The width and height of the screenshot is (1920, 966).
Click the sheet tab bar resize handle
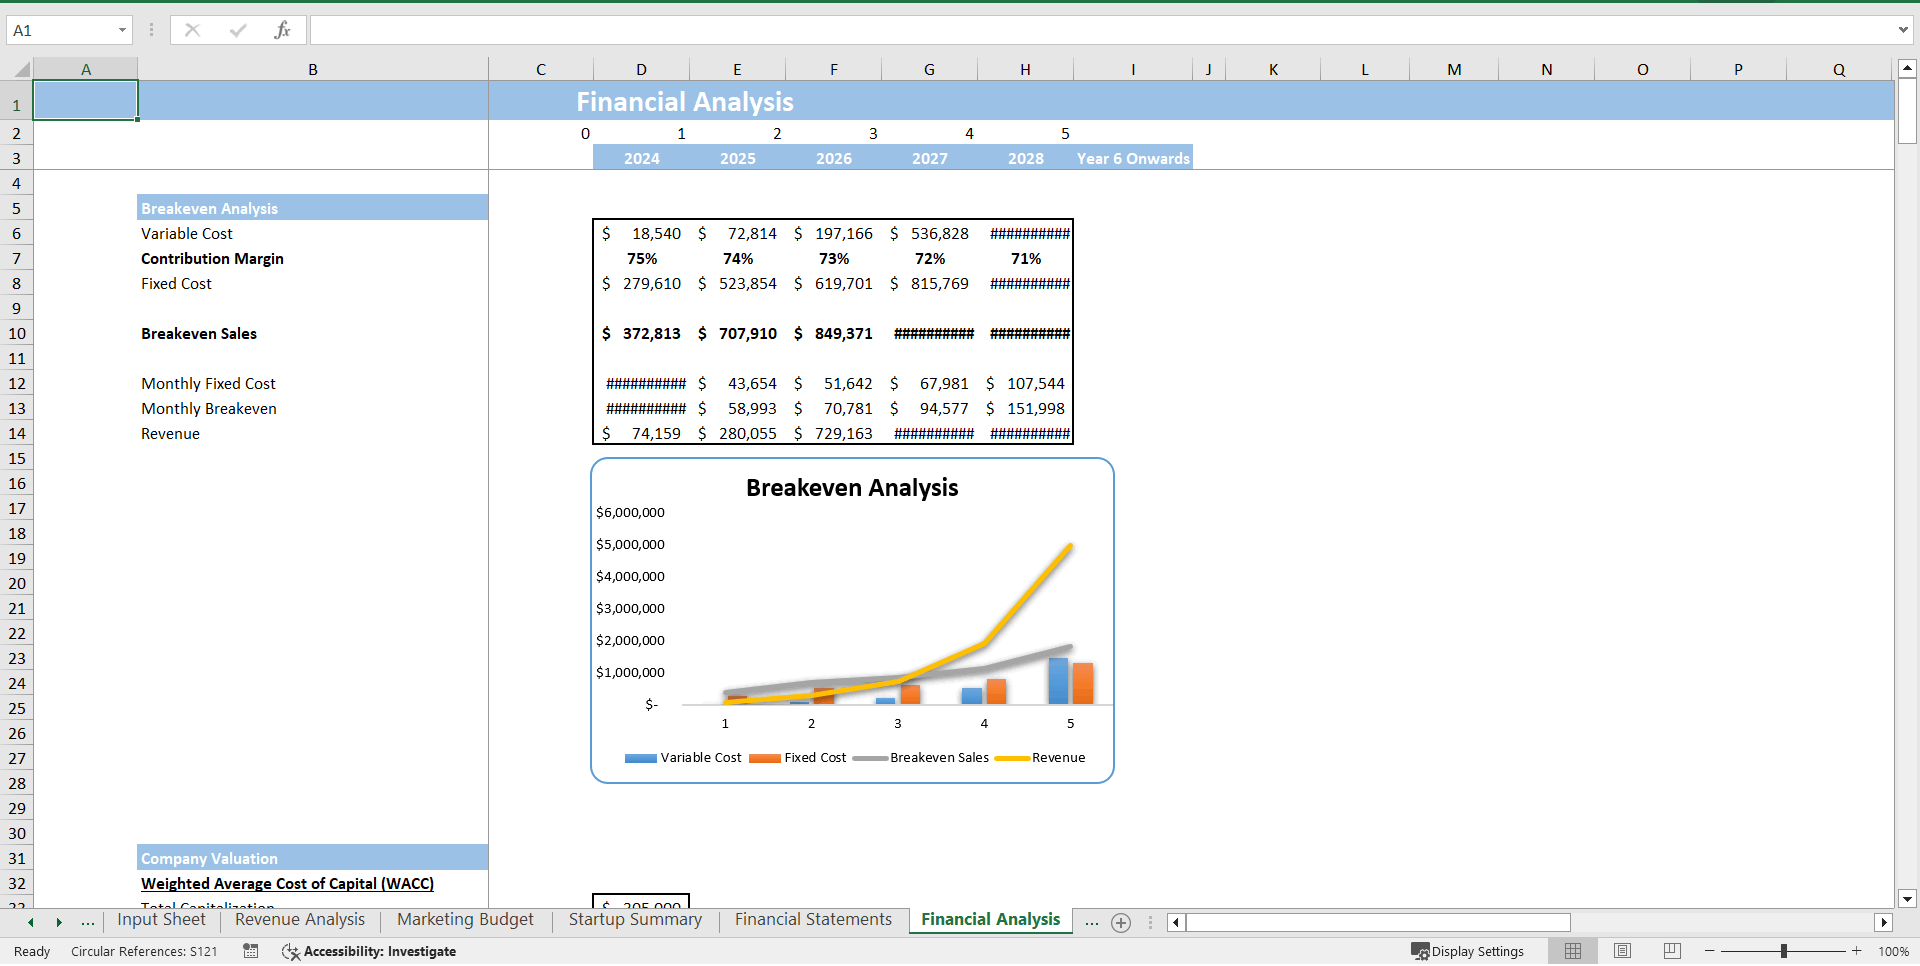[1150, 922]
